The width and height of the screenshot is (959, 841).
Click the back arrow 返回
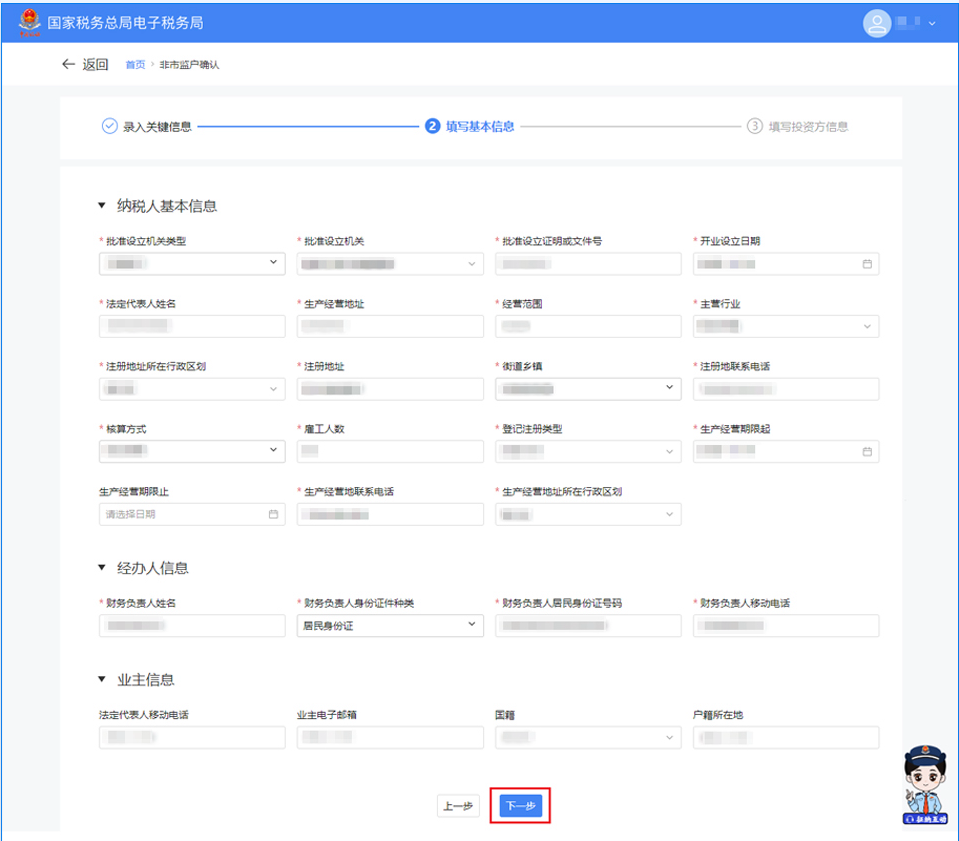coord(84,64)
